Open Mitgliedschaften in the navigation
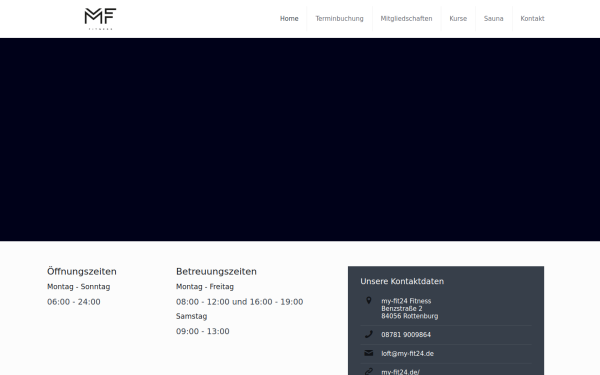Viewport: 600px width, 375px height. point(406,19)
